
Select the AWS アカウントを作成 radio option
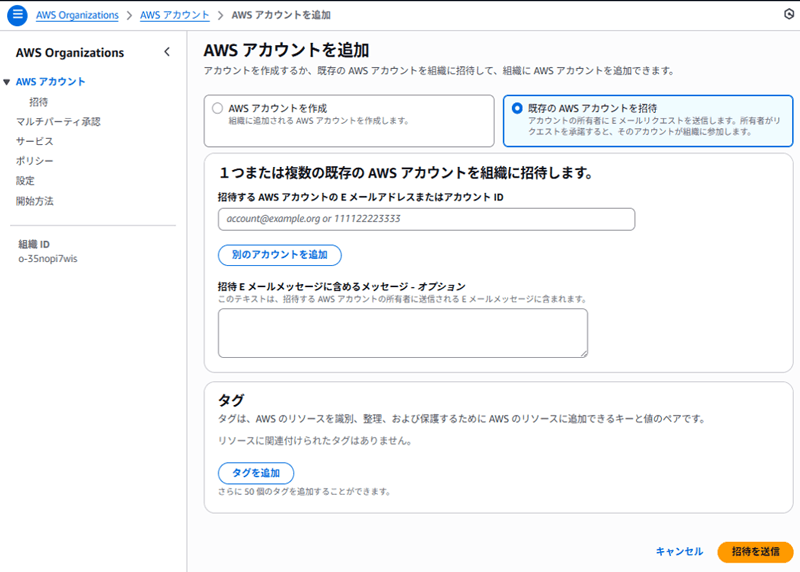(217, 108)
